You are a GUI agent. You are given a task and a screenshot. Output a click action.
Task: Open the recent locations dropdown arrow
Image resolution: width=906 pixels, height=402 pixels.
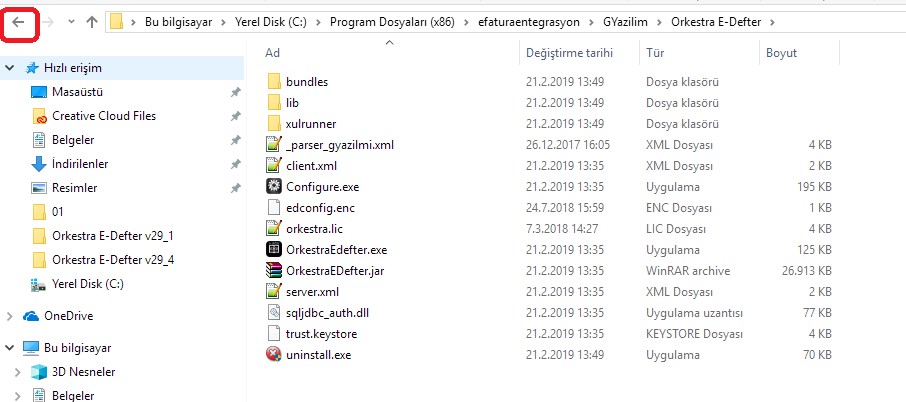[x=72, y=22]
